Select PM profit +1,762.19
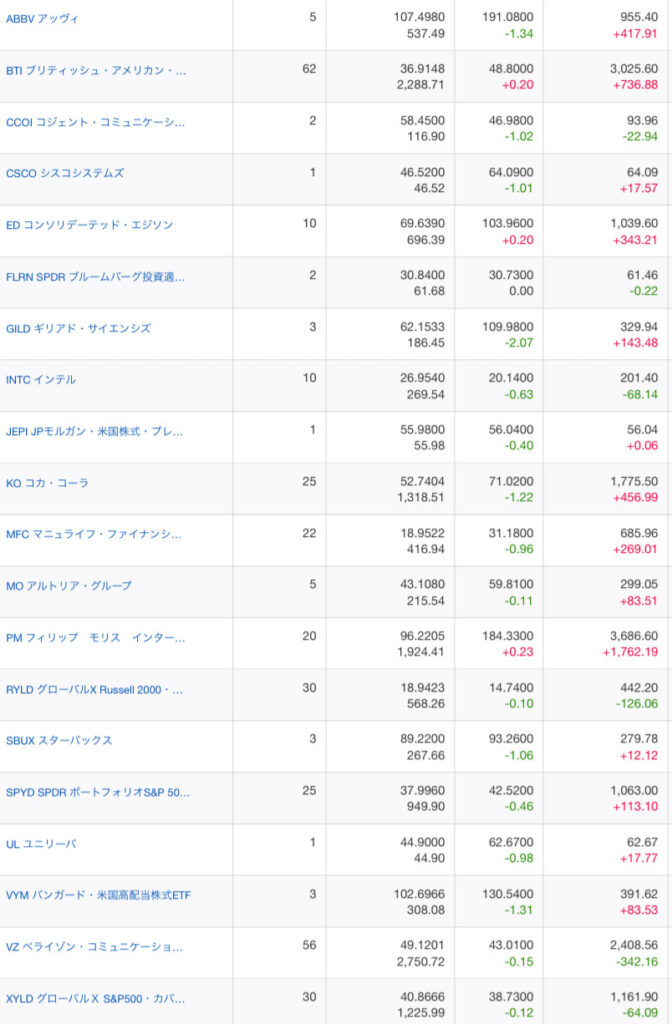 630,652
